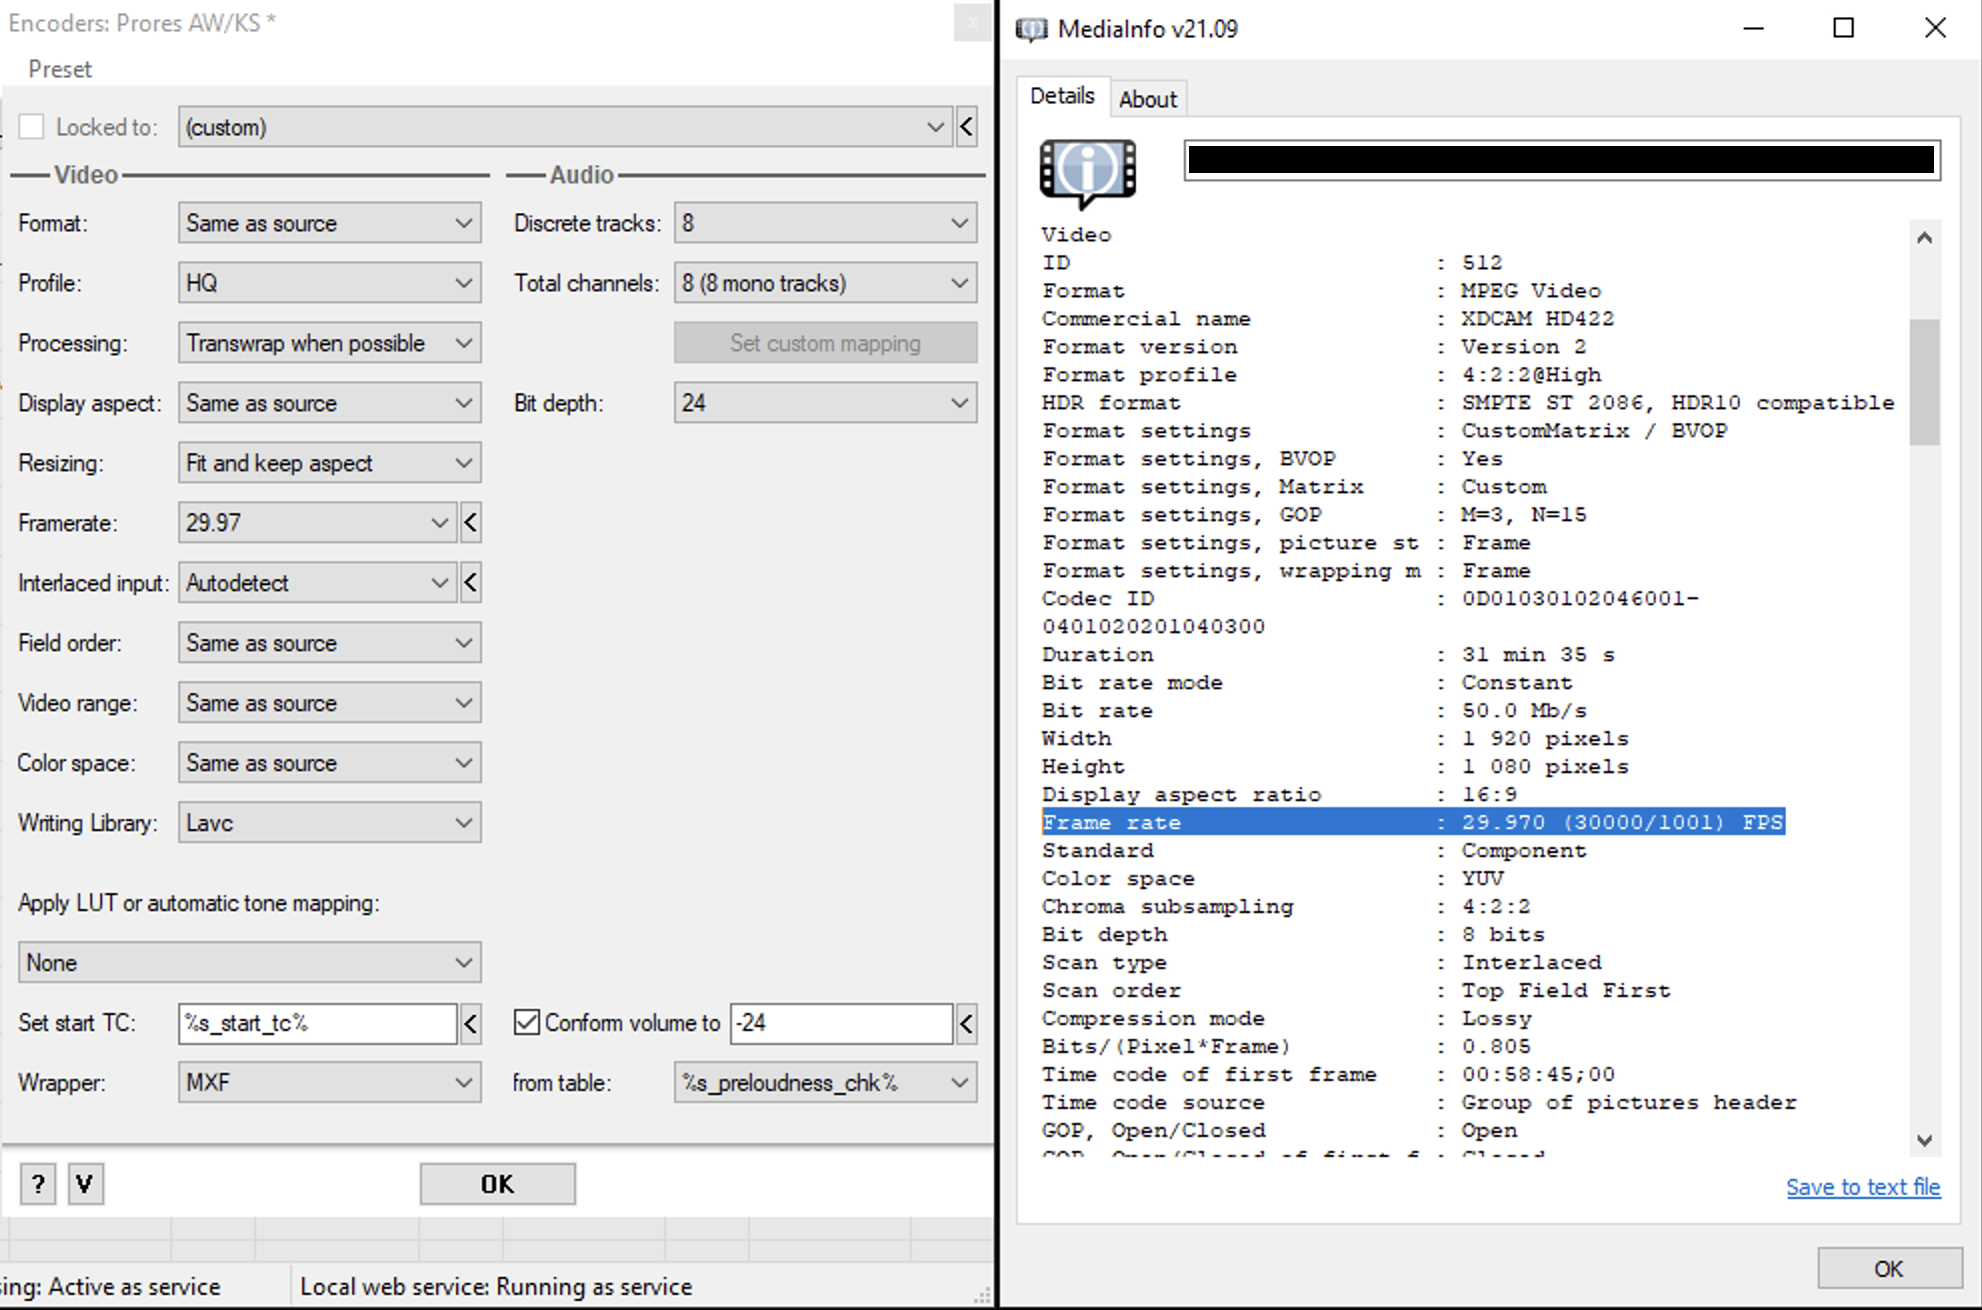Open the Interlaced input Autodetect dropdown
Viewport: 1982px width, 1310px height.
pos(317,583)
